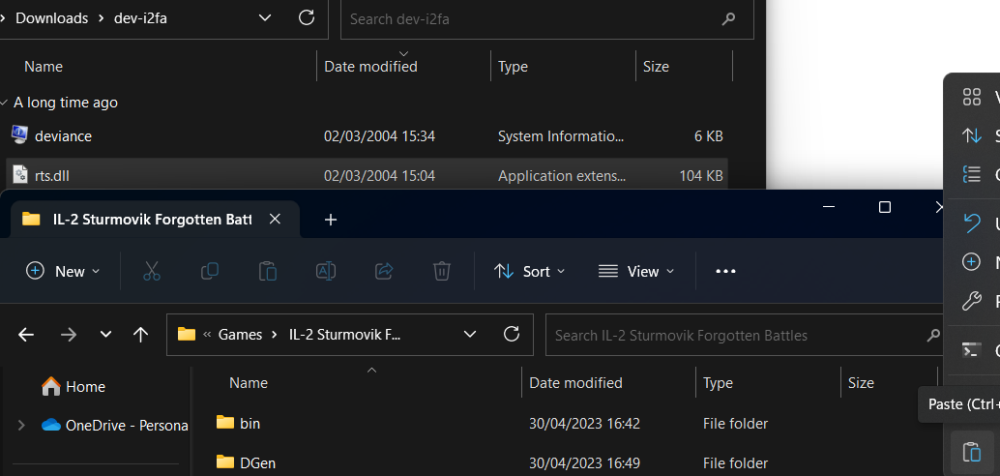1000x476 pixels.
Task: Open the New item dropdown
Action: coord(63,271)
